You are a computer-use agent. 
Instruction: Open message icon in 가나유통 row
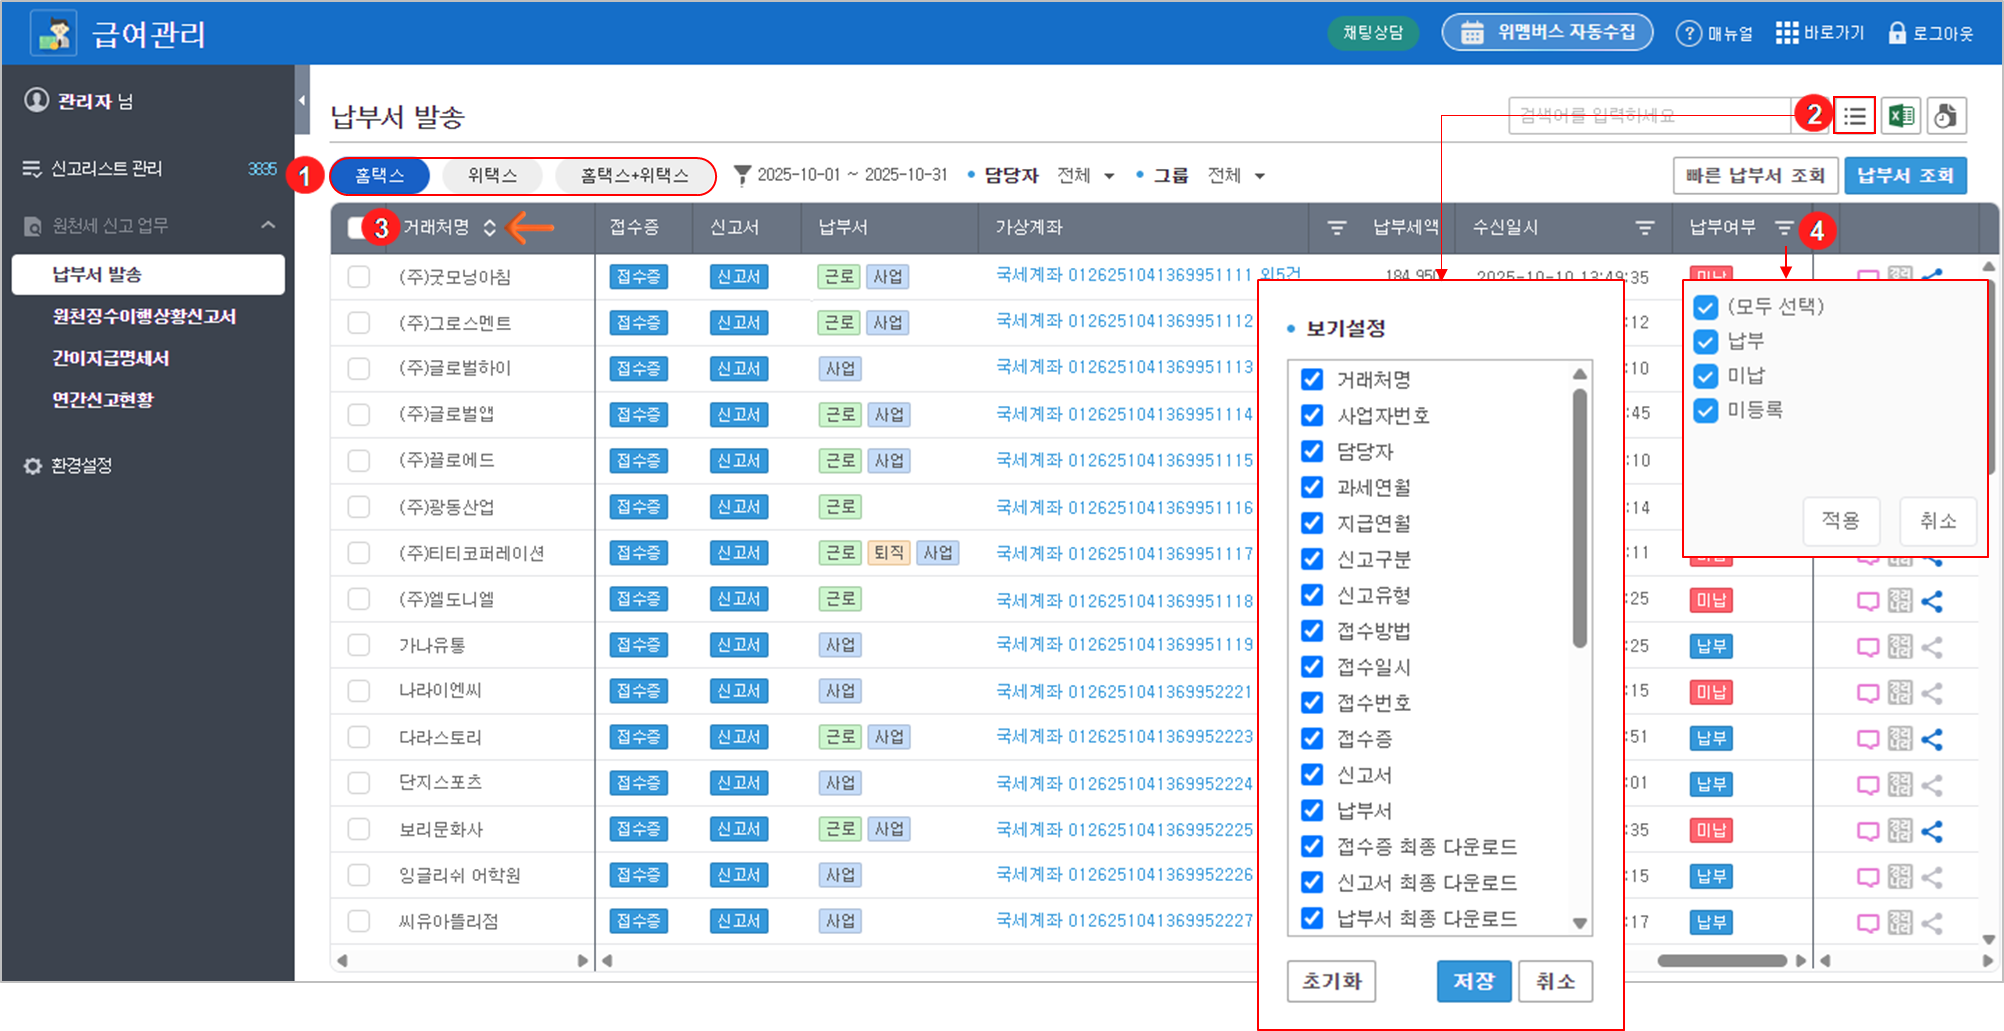[1867, 647]
